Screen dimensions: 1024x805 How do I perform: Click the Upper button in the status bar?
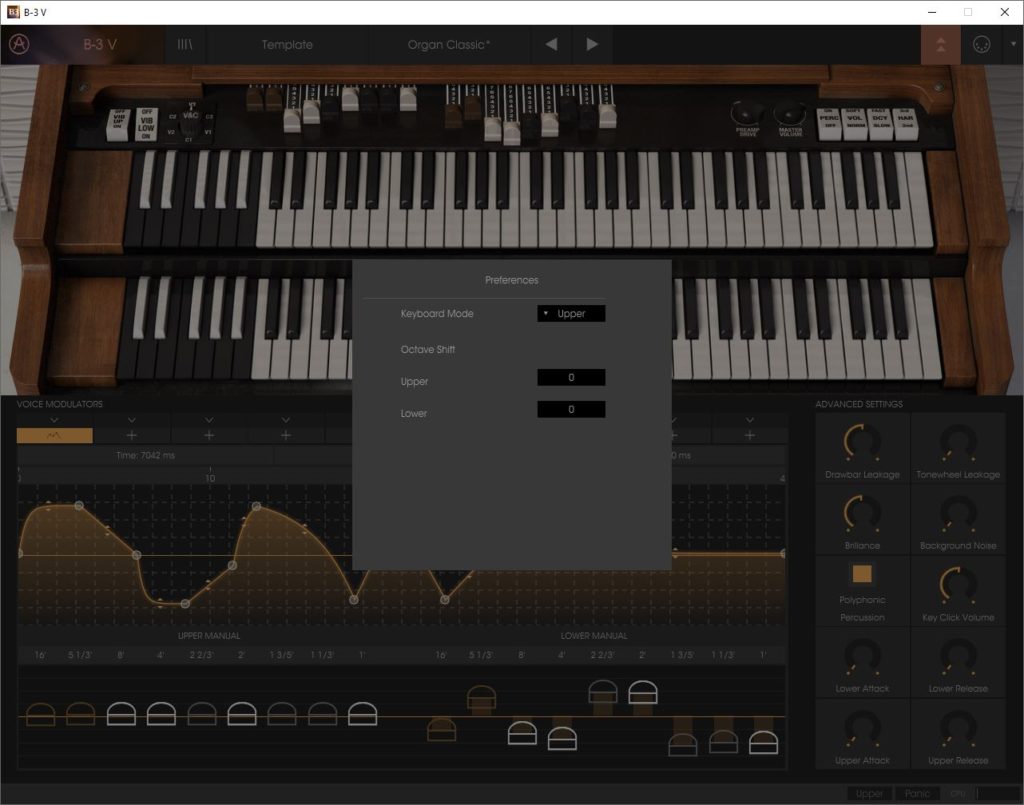pos(869,793)
